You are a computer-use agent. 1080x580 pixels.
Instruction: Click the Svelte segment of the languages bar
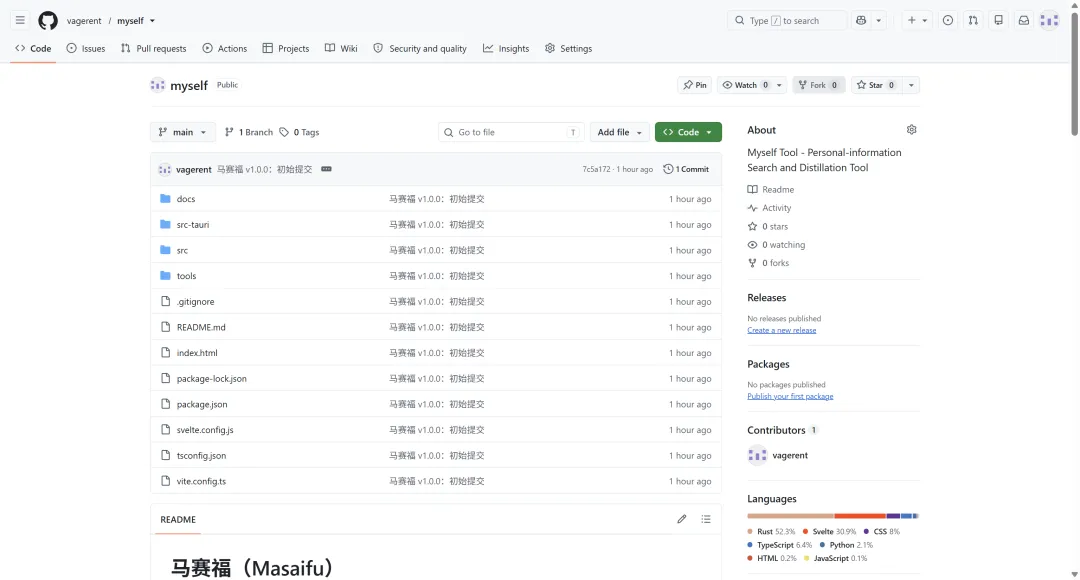(x=860, y=516)
